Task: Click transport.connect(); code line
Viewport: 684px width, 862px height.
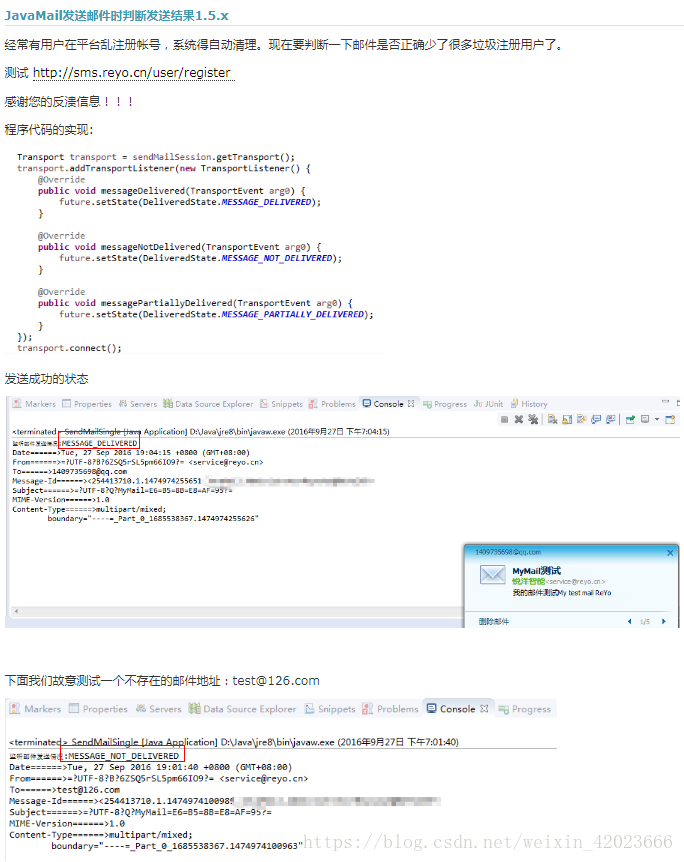Action: pyautogui.click(x=69, y=348)
